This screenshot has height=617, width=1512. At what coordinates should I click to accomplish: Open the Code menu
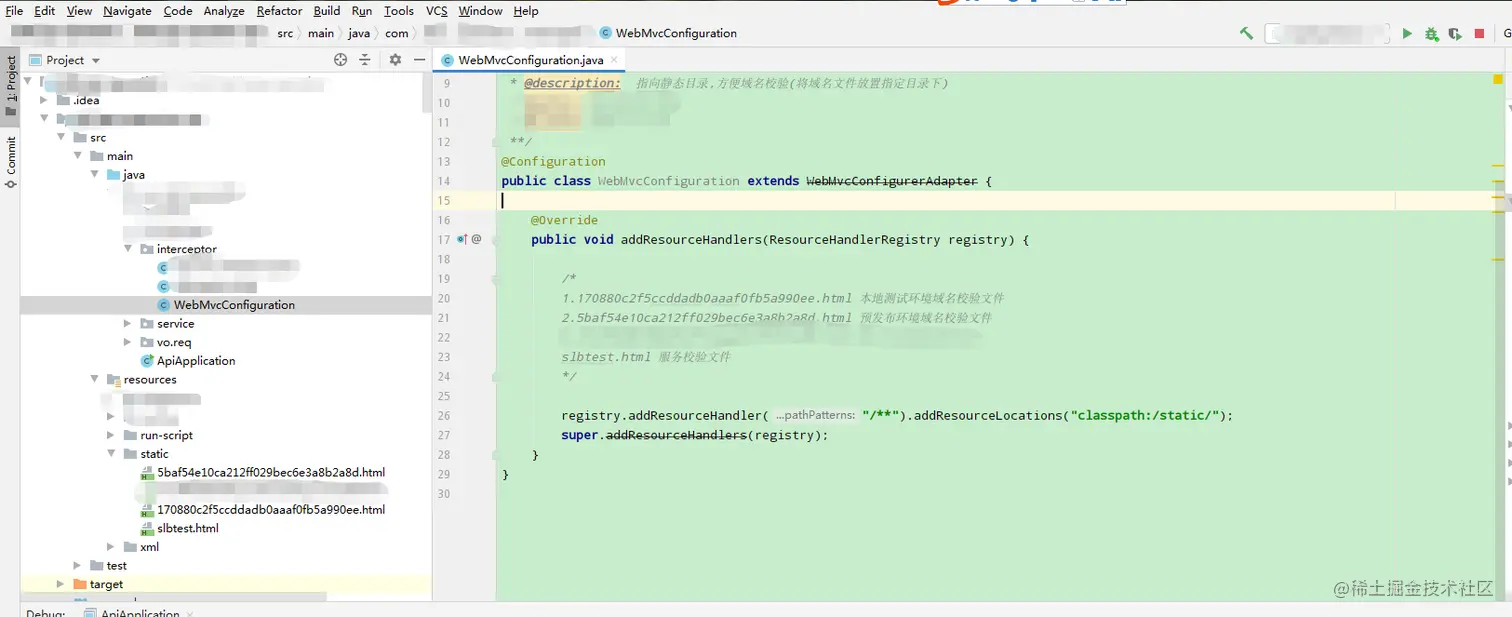[178, 11]
